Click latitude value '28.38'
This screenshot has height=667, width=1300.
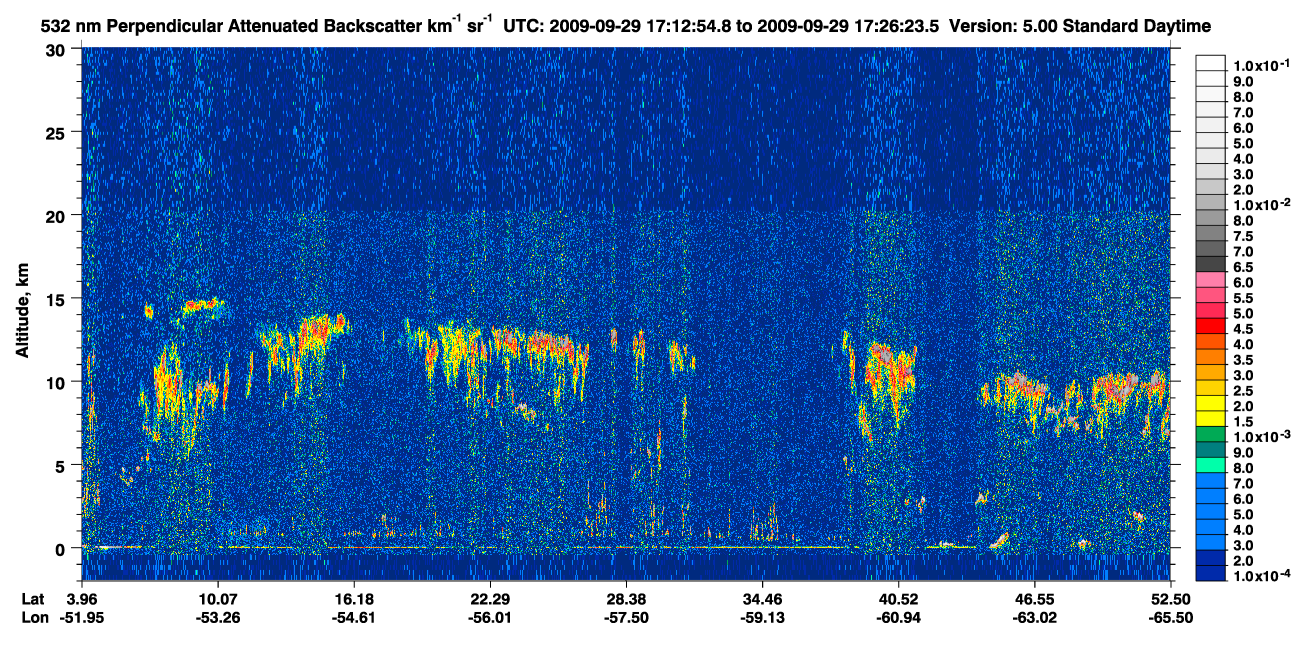point(626,598)
